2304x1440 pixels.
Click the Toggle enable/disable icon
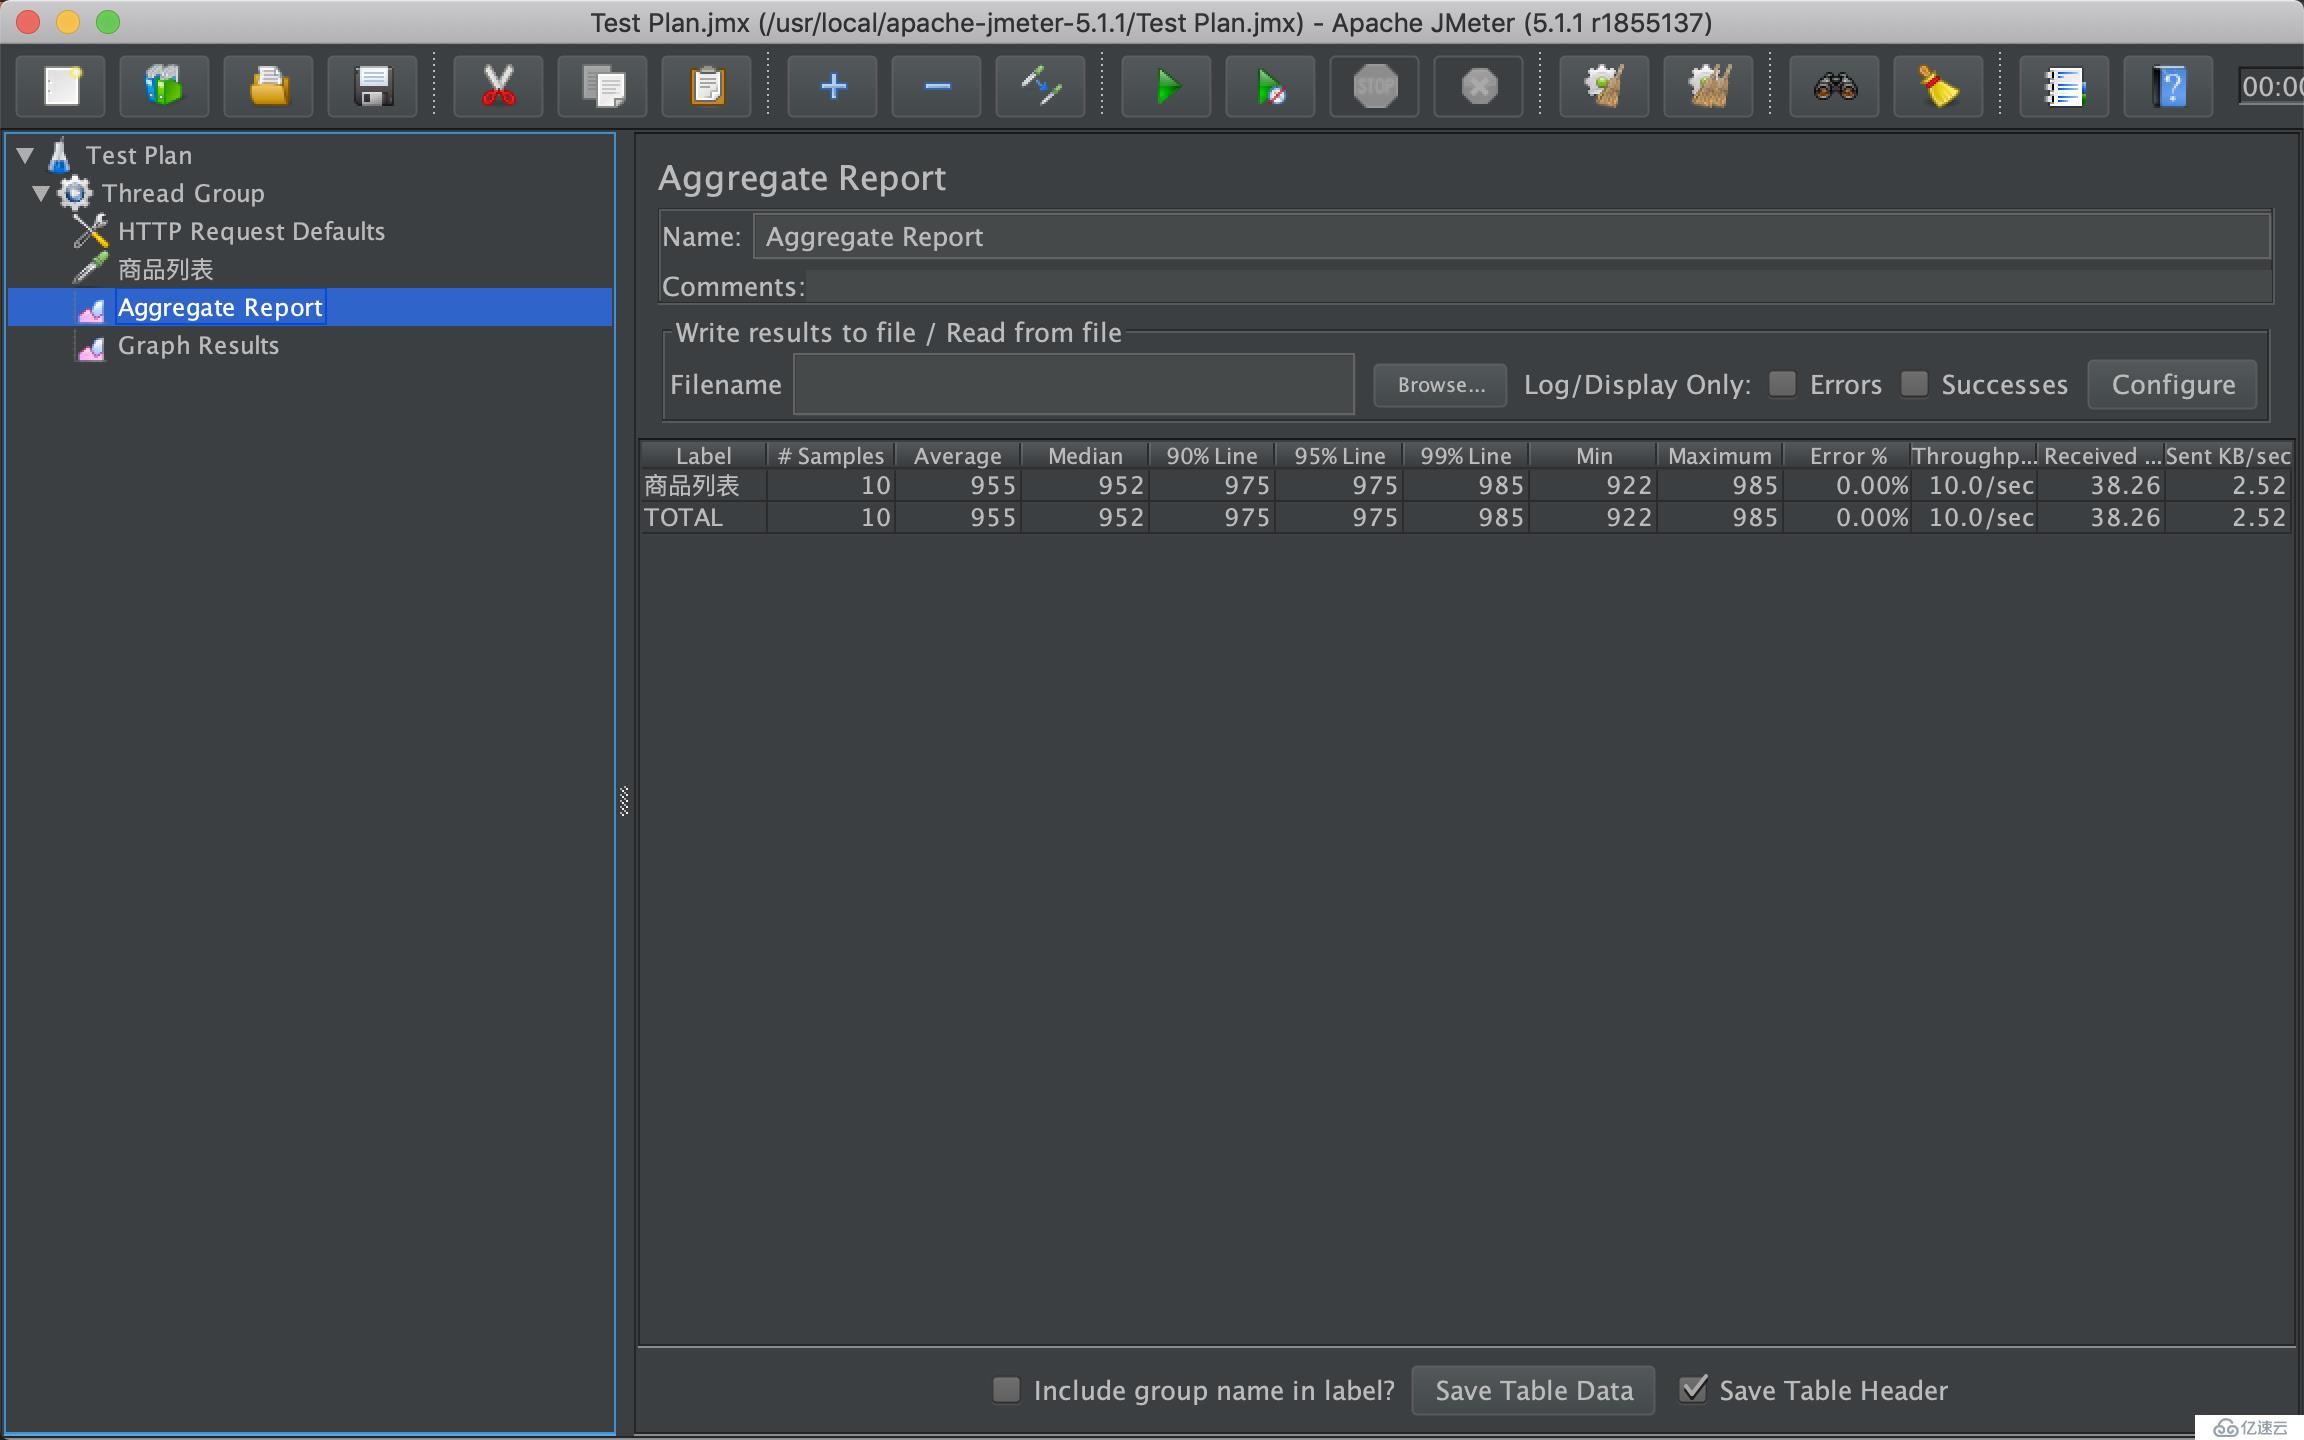1040,86
